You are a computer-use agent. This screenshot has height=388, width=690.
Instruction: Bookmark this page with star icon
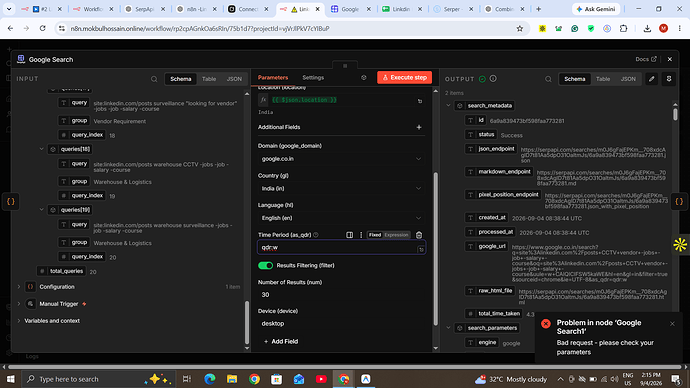click(520, 29)
